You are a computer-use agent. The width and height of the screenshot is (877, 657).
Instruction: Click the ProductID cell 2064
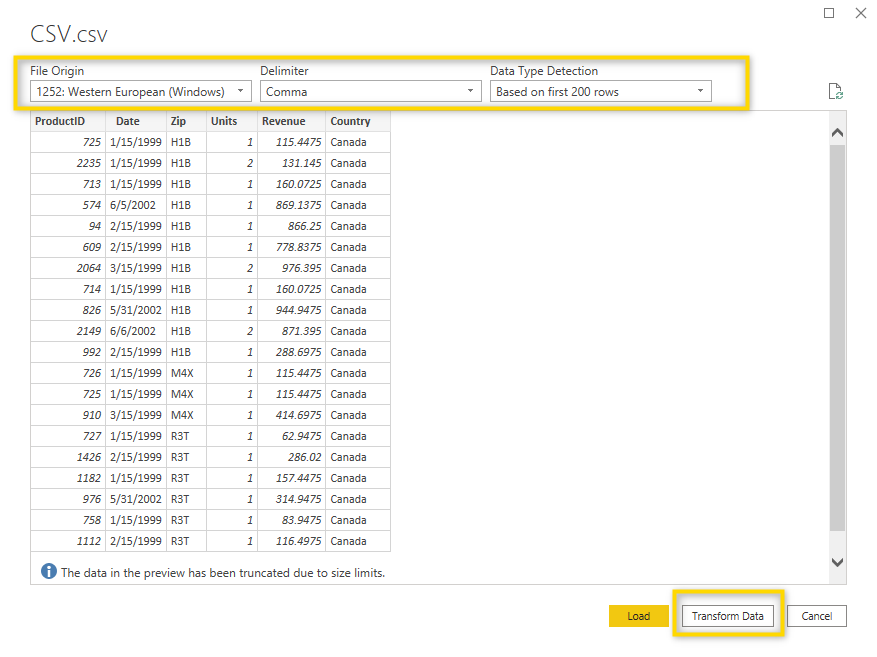click(x=68, y=268)
